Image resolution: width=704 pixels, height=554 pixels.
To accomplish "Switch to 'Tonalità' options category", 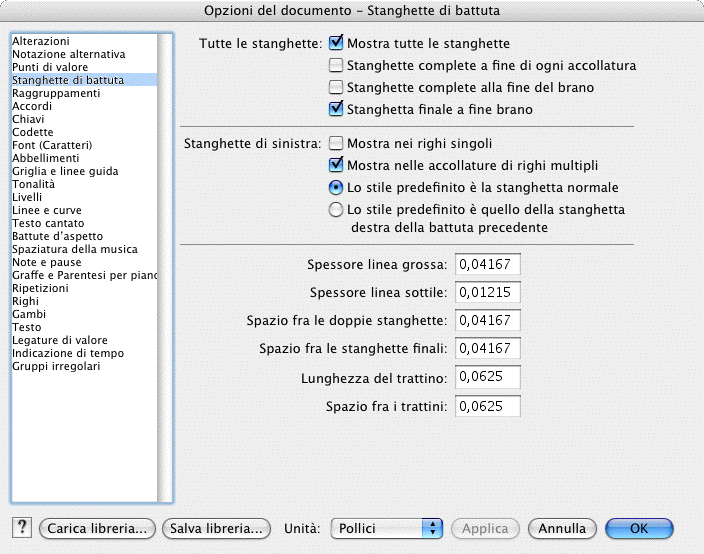I will tap(33, 184).
